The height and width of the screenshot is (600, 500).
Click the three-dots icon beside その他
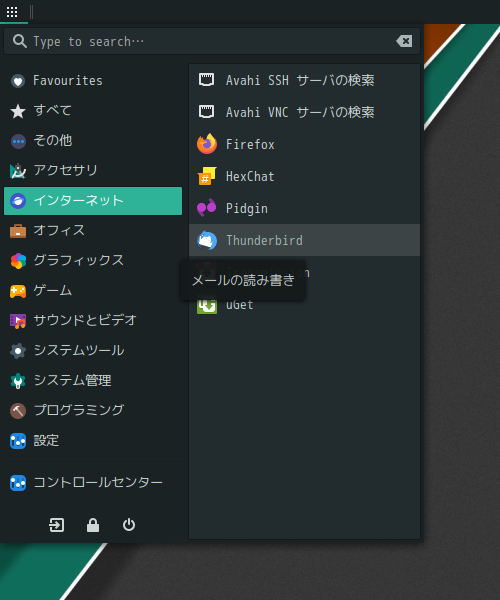coord(18,141)
